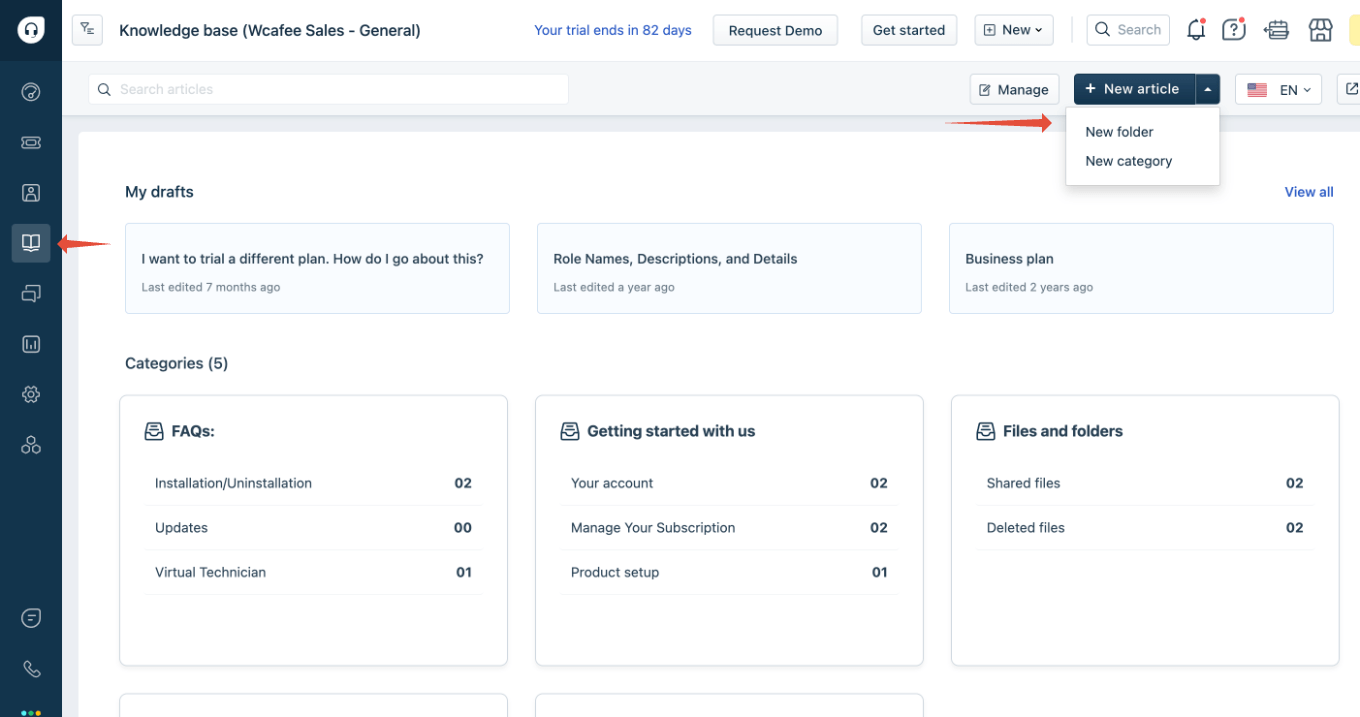Click the help question mark icon
Viewport: 1360px width, 717px height.
tap(1234, 30)
